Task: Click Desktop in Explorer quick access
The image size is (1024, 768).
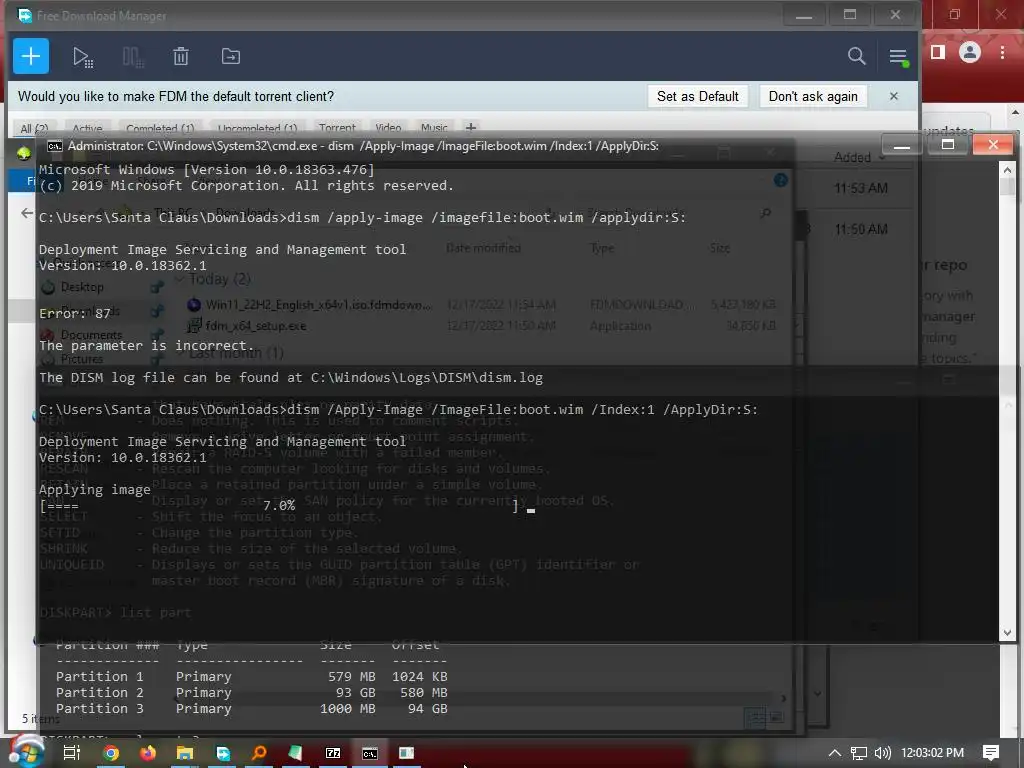Action: pyautogui.click(x=82, y=287)
